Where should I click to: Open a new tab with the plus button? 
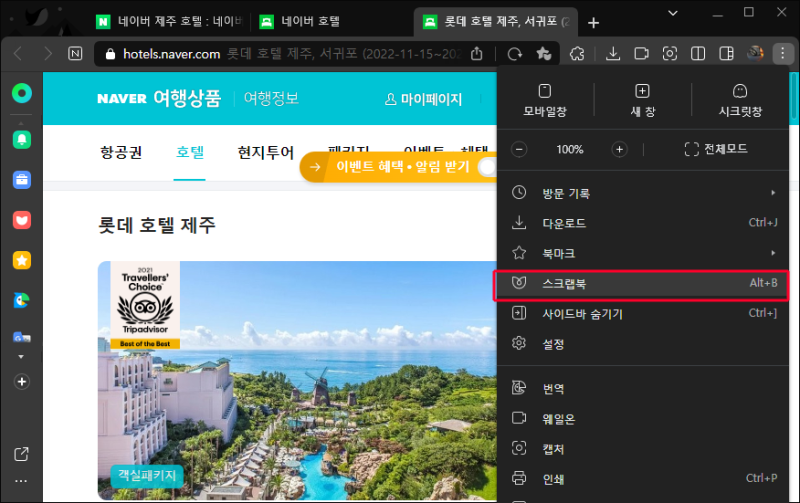[593, 22]
